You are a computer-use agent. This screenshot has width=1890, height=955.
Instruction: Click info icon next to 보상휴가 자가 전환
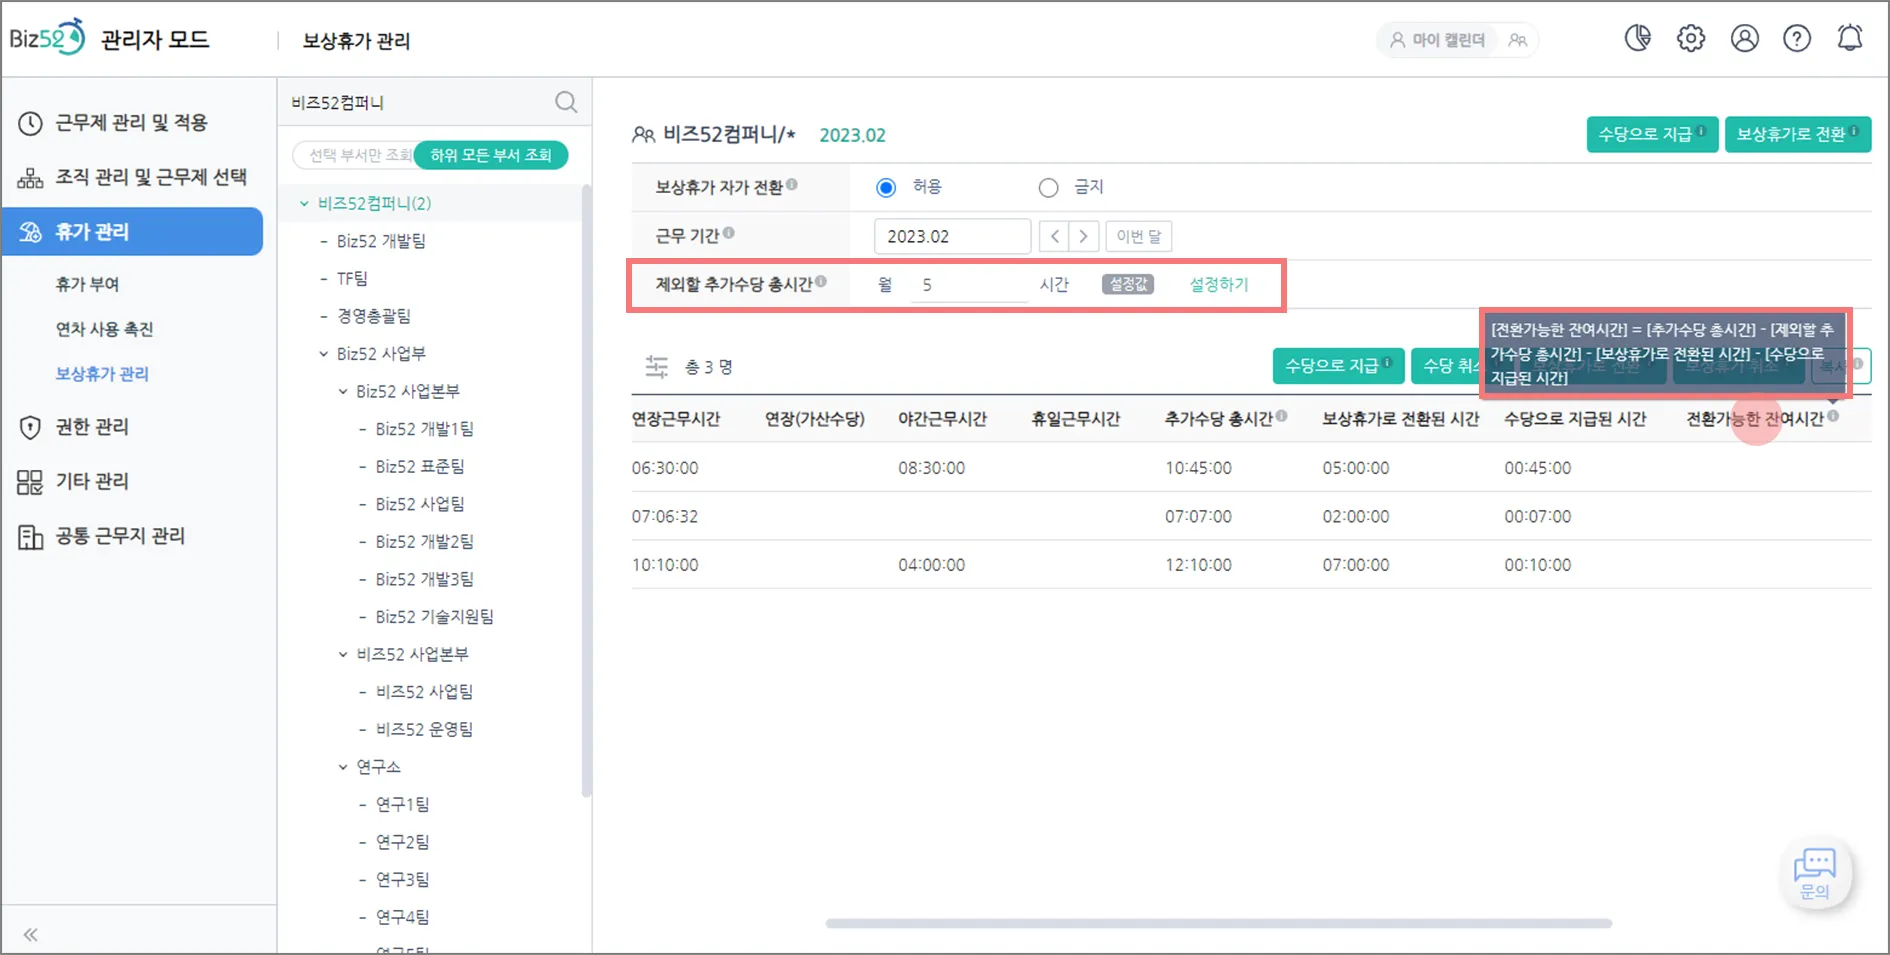[x=792, y=184]
